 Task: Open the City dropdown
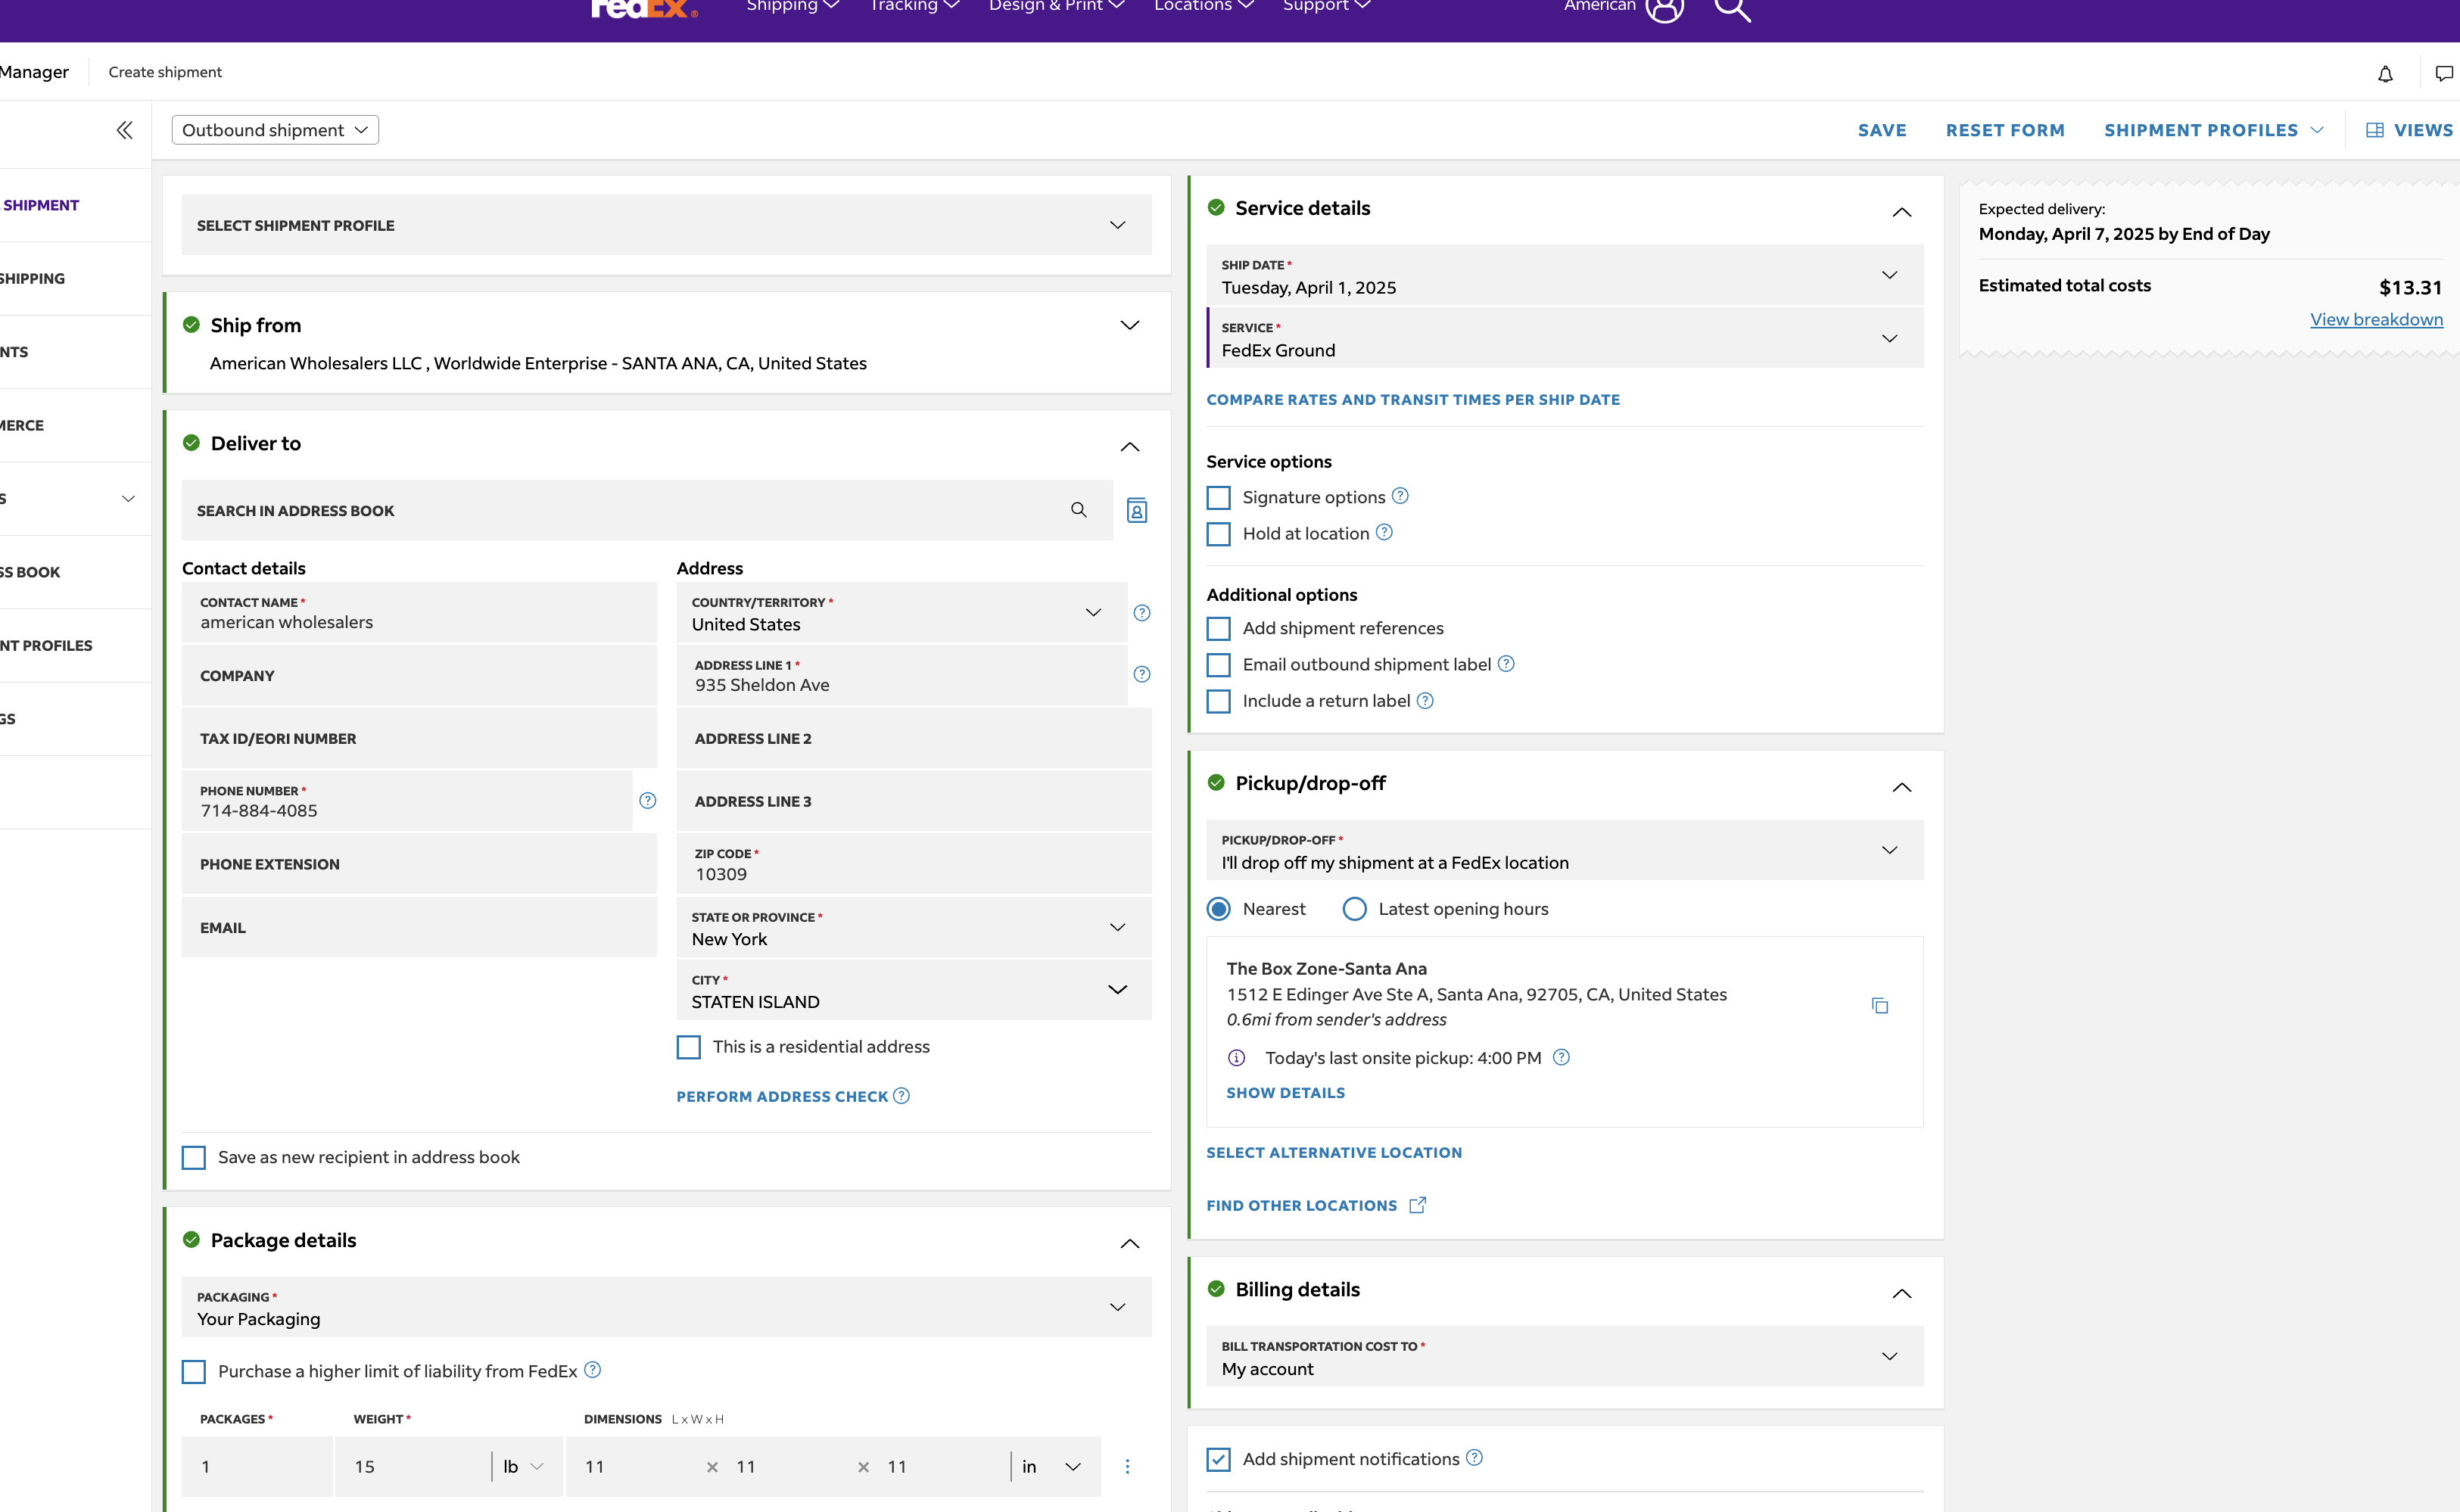click(914, 990)
